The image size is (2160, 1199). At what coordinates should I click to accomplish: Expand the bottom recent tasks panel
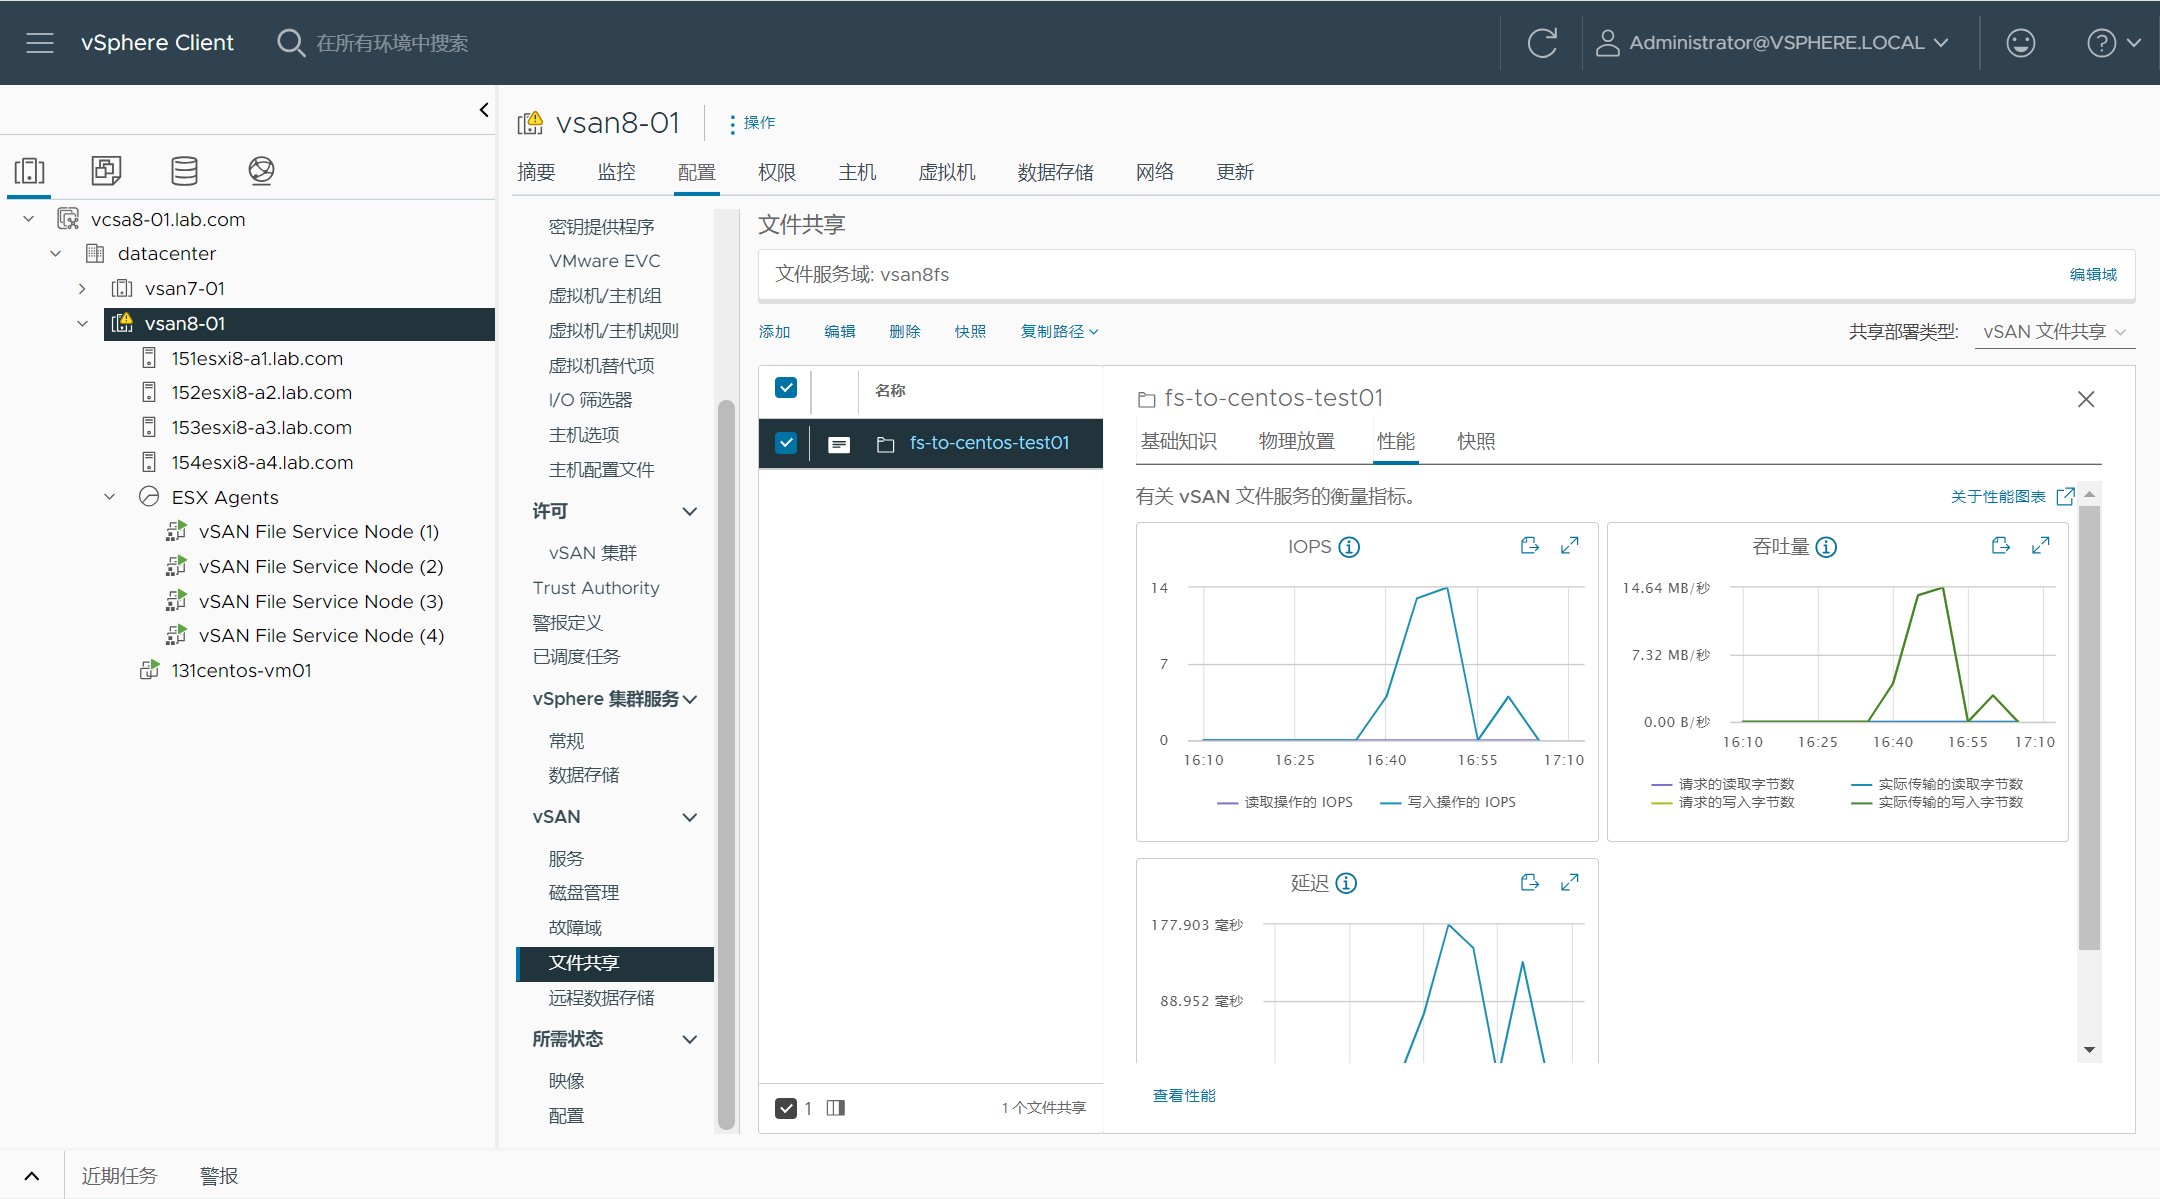[32, 1176]
